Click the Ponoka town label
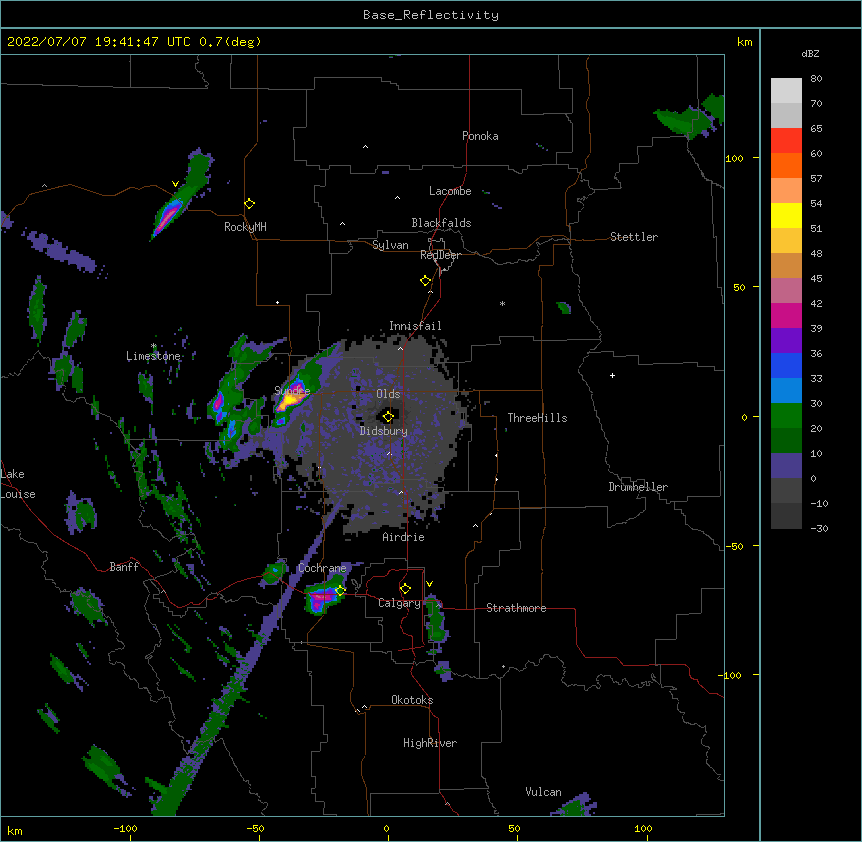Screen dimensions: 862x842 click(480, 136)
